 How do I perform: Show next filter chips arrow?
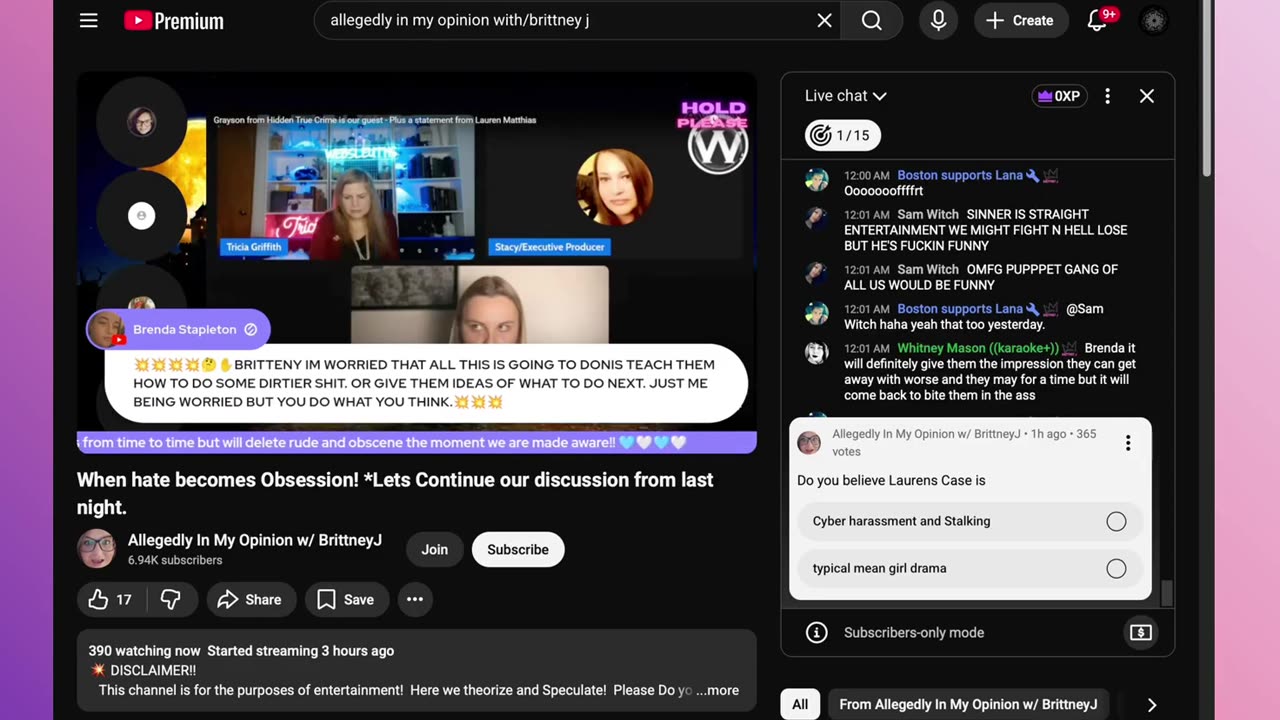pyautogui.click(x=1151, y=704)
